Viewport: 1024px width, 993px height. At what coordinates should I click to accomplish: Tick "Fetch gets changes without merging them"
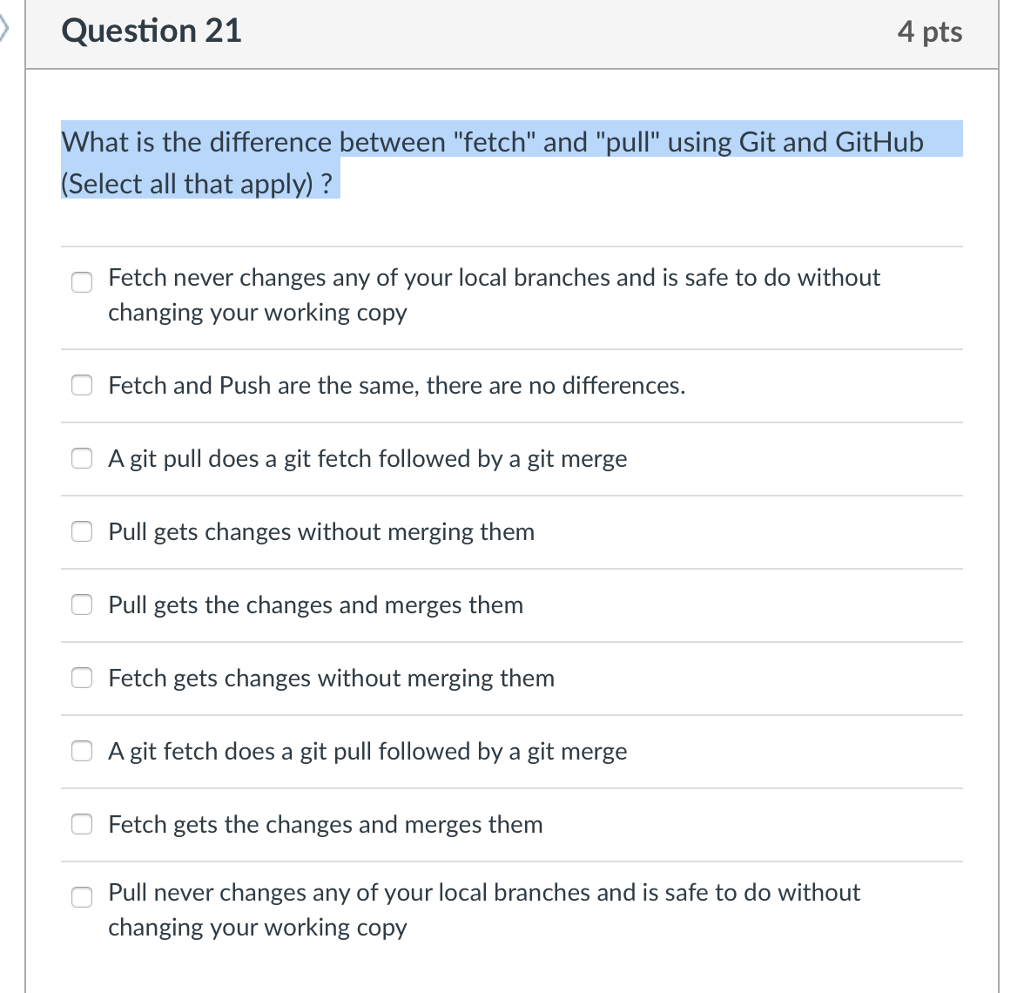coord(81,677)
